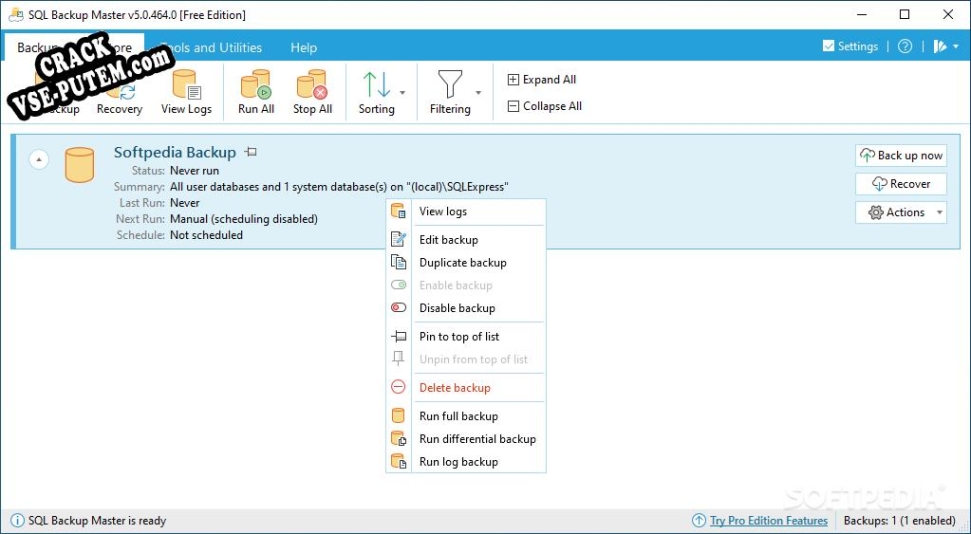Click the View logs menu icon
Screen dimensions: 971x534
(398, 211)
